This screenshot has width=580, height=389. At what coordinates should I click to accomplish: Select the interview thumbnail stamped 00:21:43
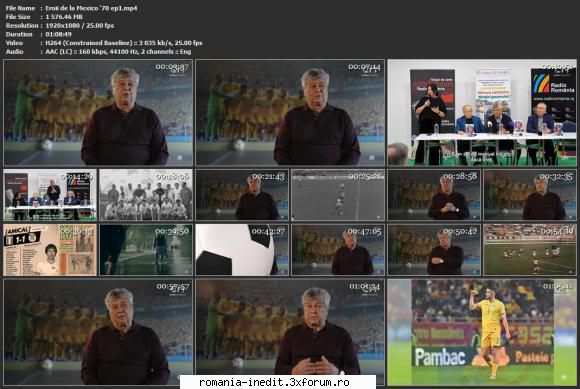click(x=242, y=195)
